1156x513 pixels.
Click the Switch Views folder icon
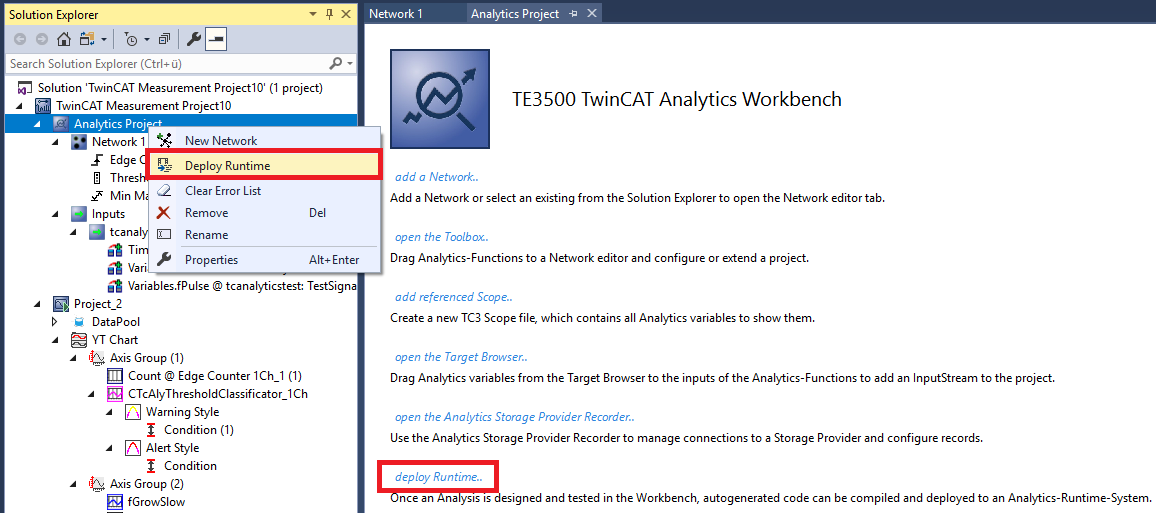pyautogui.click(x=87, y=39)
